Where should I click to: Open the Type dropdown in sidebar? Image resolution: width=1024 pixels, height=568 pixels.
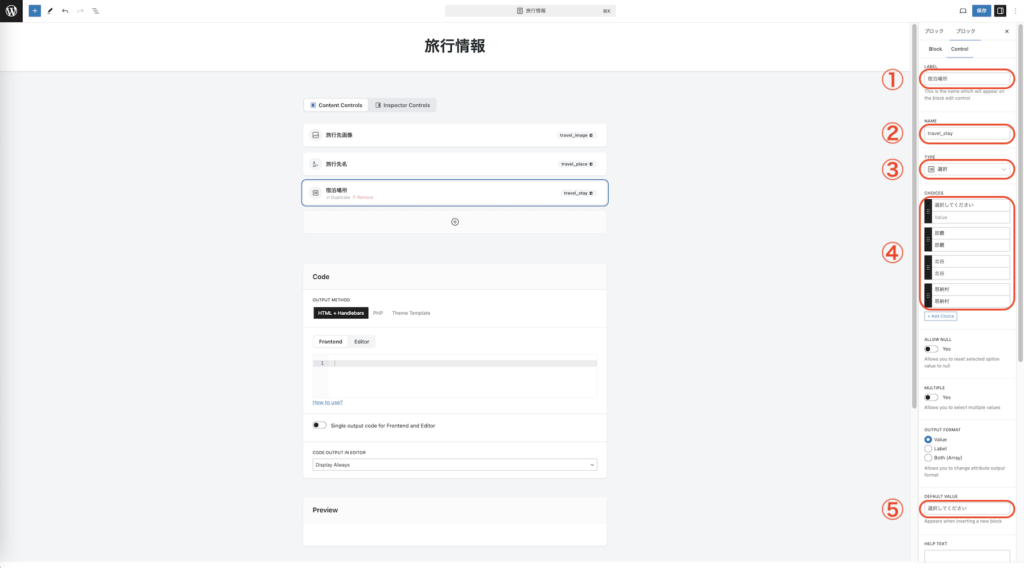[967, 169]
